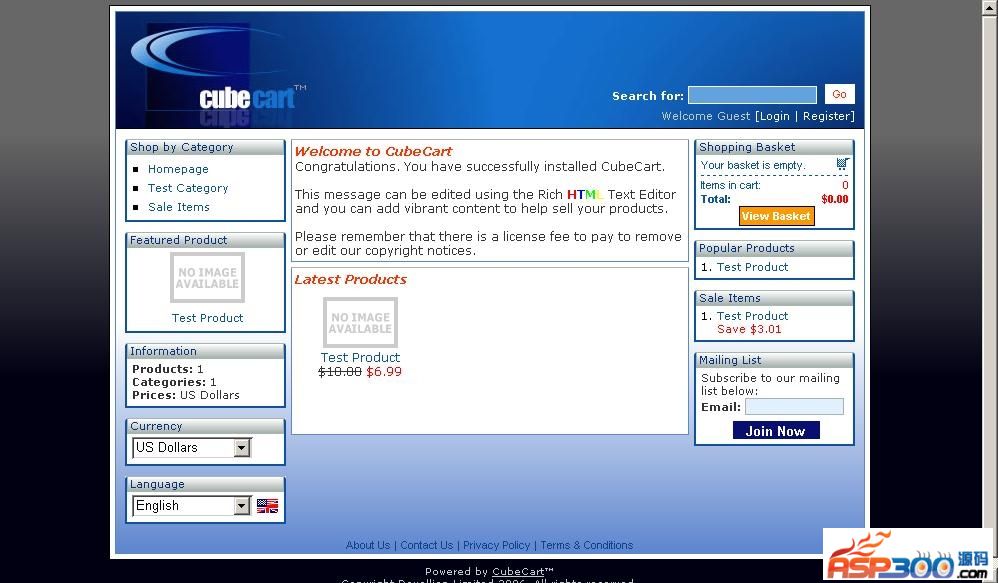The width and height of the screenshot is (998, 583).
Task: Open the Contact Us footer link
Action: pos(426,545)
